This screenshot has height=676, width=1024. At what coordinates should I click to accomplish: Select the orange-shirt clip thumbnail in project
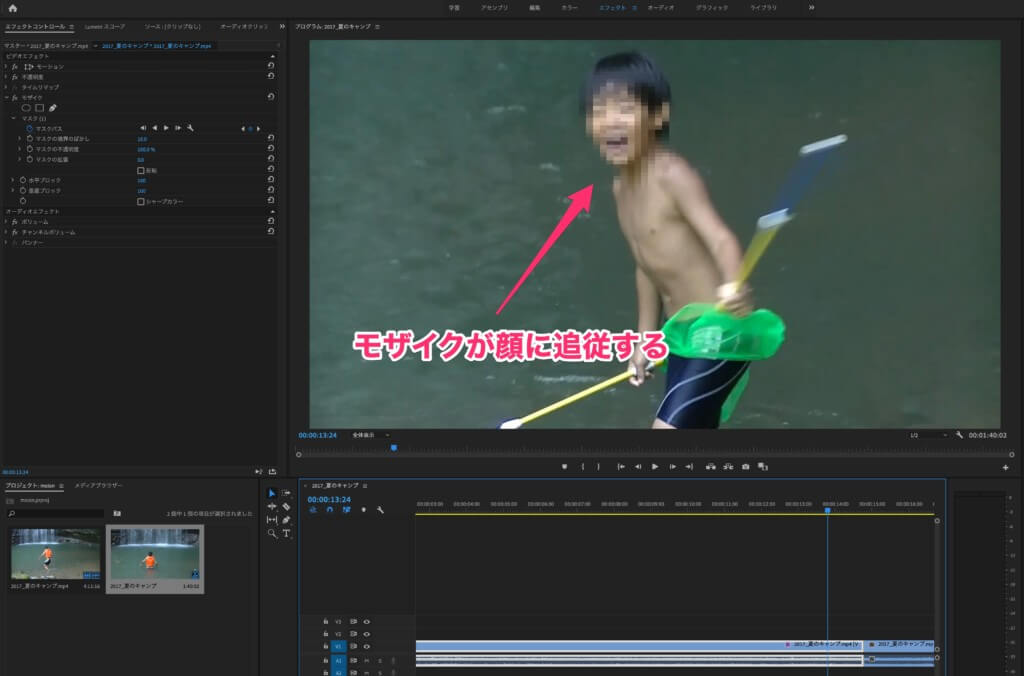[154, 556]
